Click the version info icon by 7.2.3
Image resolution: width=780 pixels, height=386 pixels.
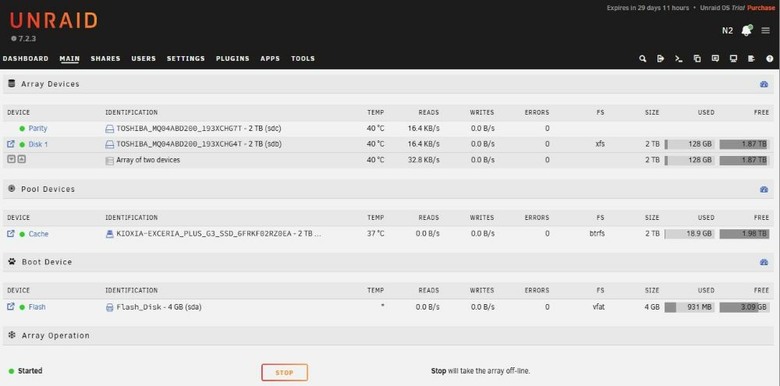point(13,38)
